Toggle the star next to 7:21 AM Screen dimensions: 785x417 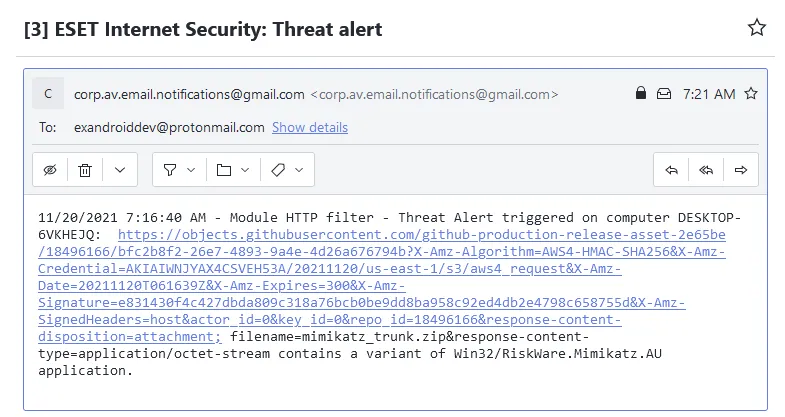coord(750,94)
